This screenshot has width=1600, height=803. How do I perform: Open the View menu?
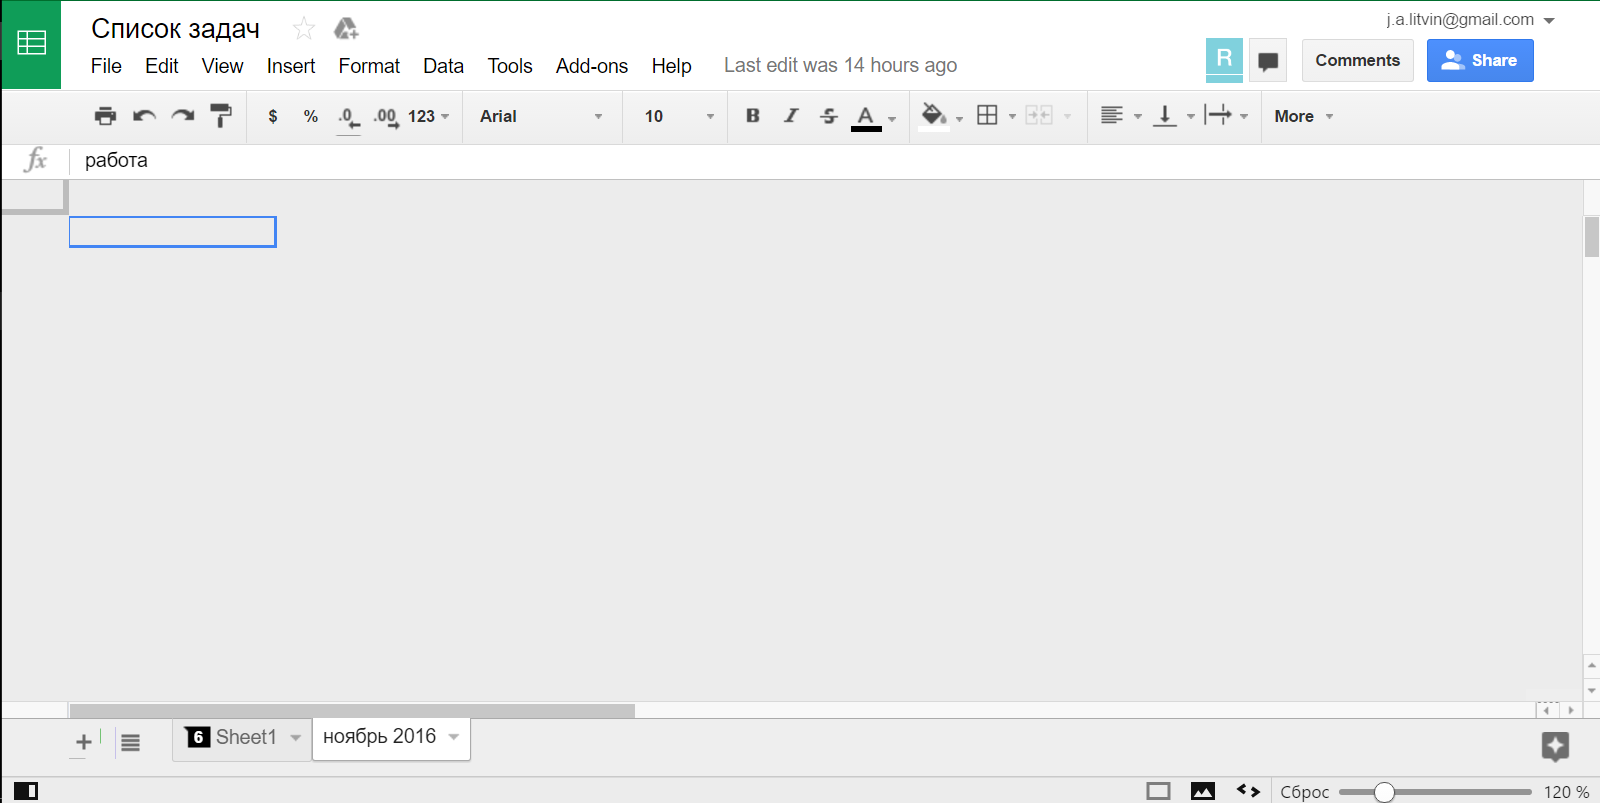pos(222,66)
